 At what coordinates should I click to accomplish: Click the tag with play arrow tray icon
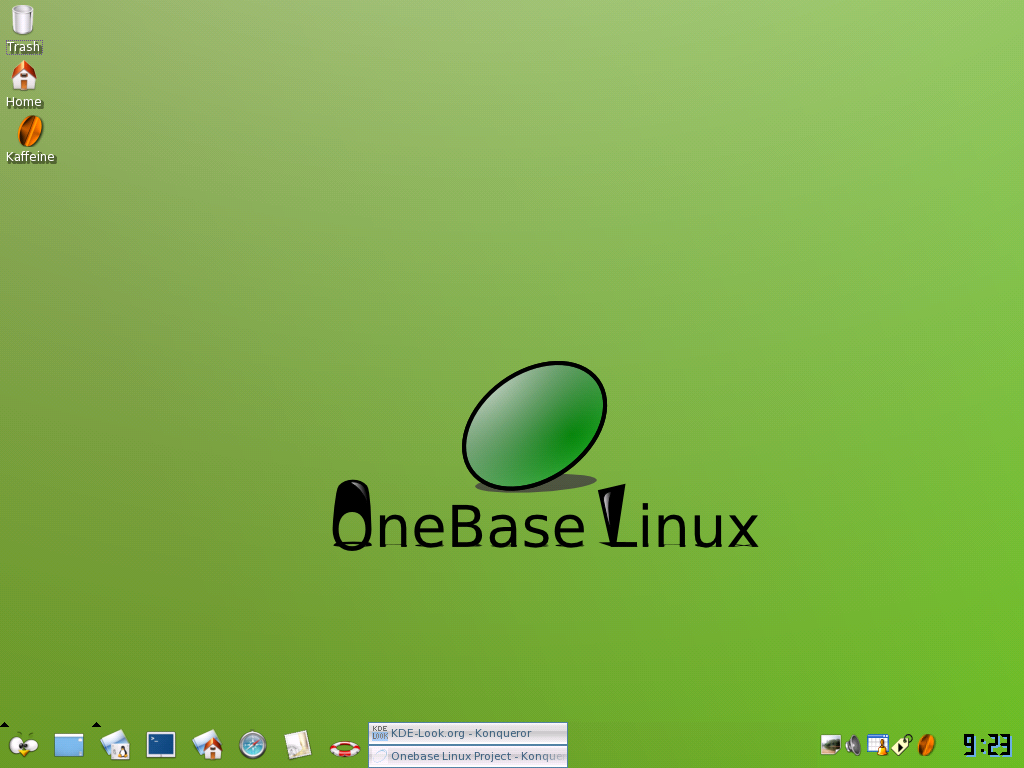(x=901, y=744)
